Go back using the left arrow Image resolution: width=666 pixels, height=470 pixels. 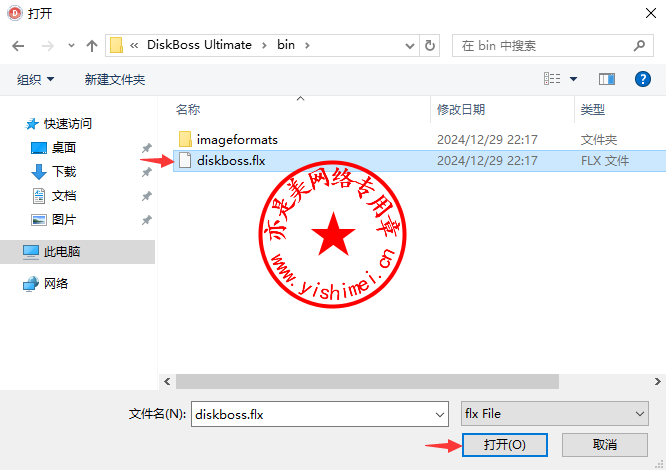pyautogui.click(x=18, y=45)
